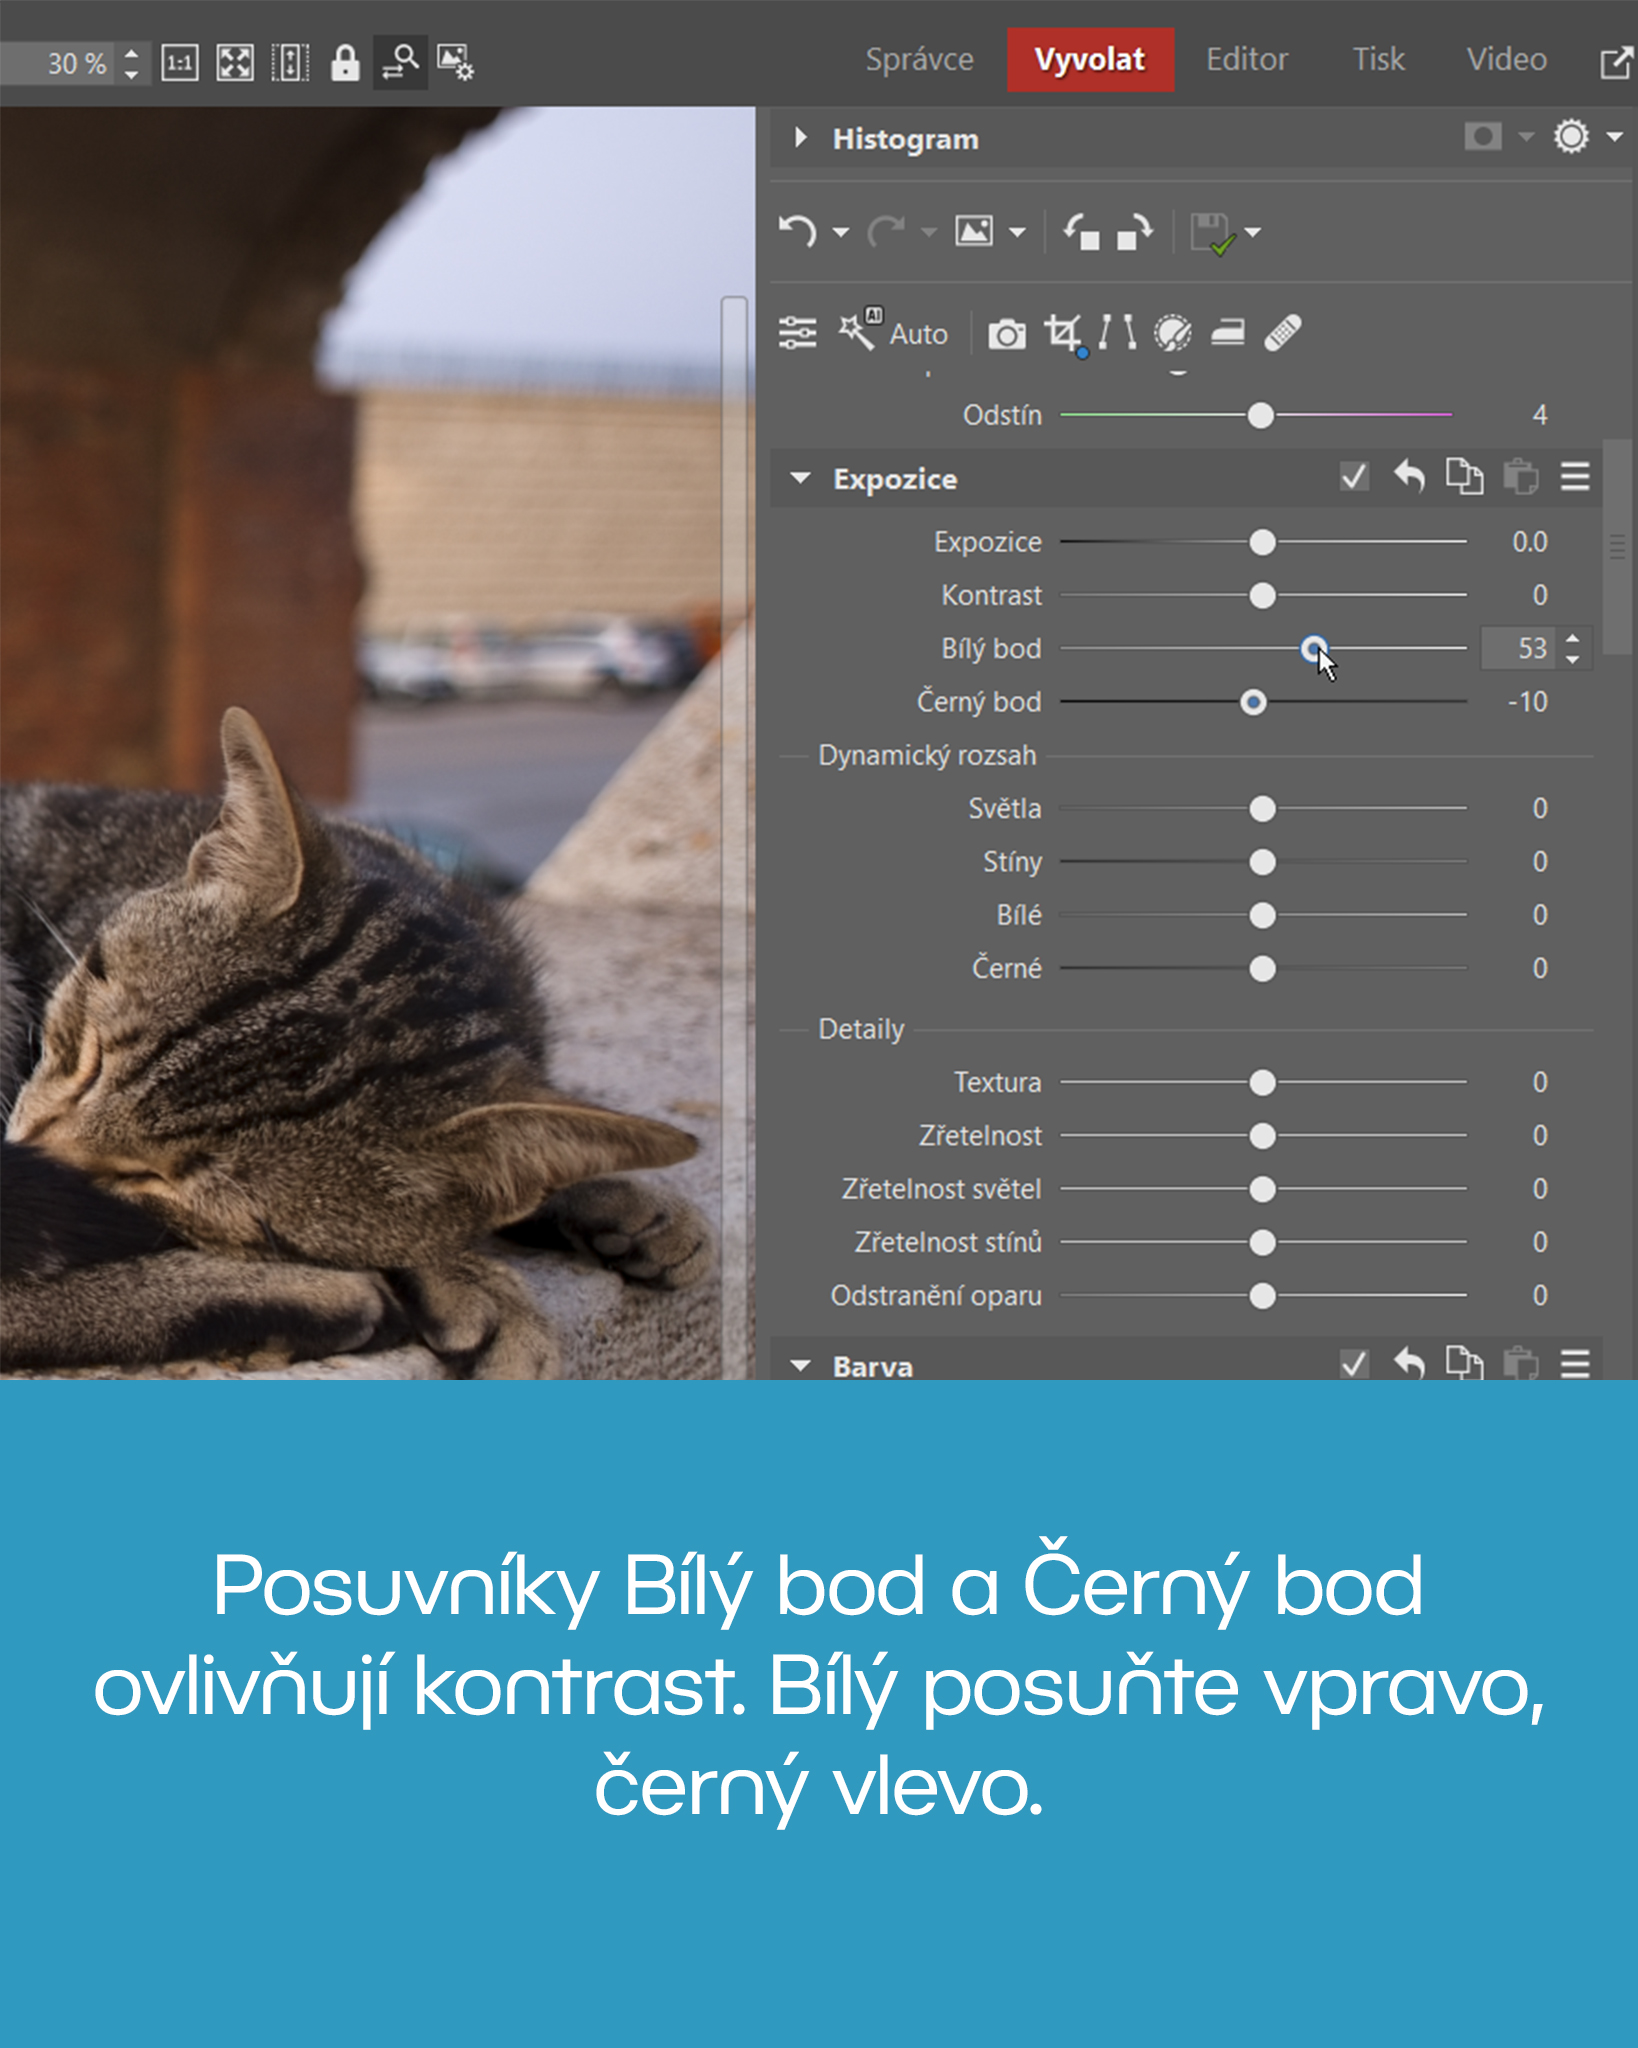Click the Auto enhancement button
This screenshot has width=1638, height=2048.
point(894,333)
